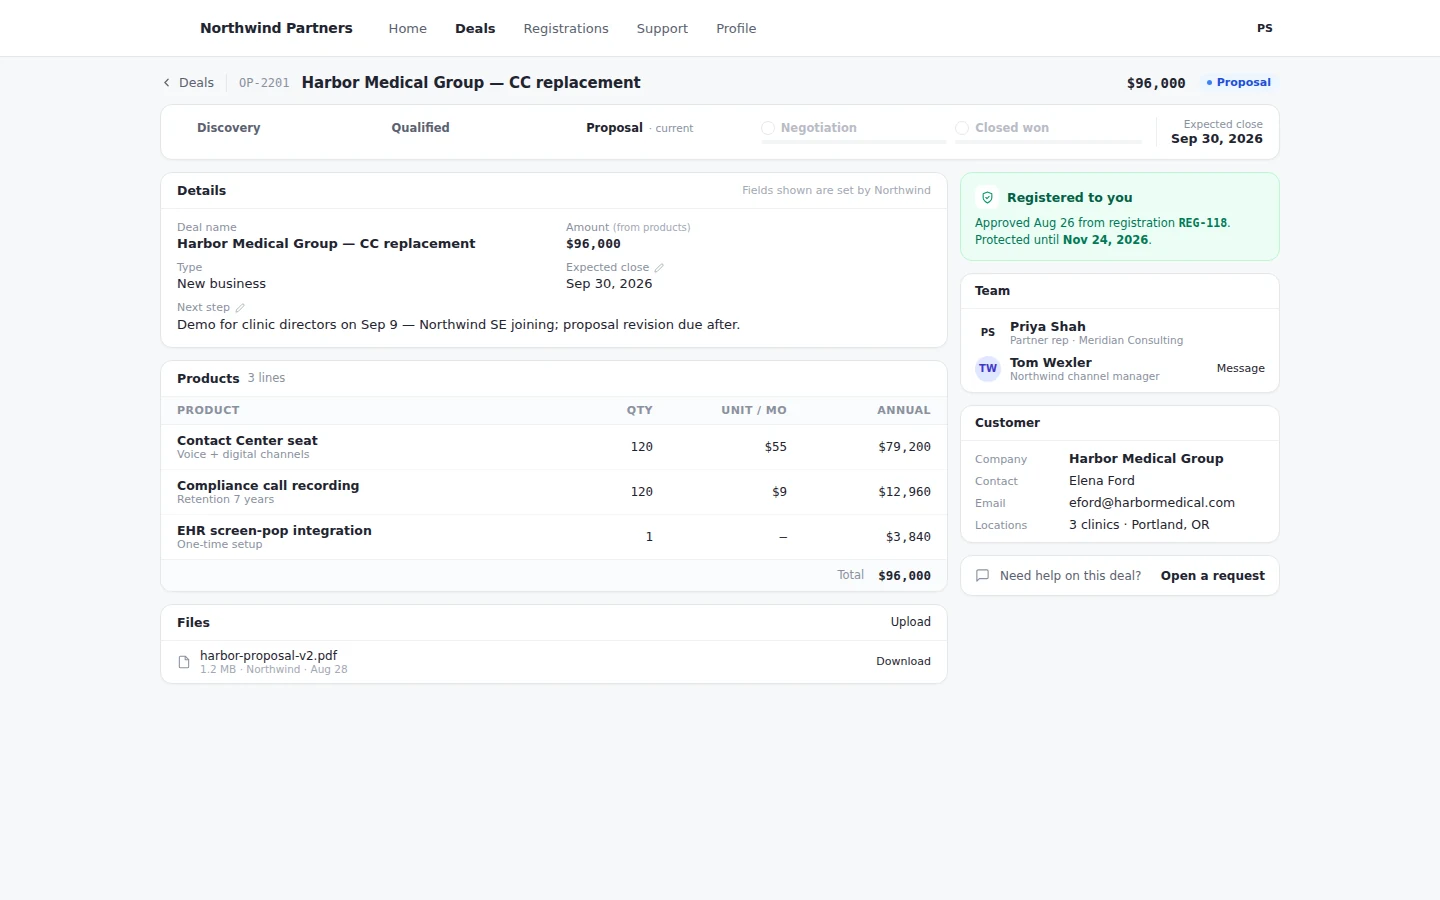Click contact name Elena Ford
Image resolution: width=1440 pixels, height=900 pixels.
pos(1101,481)
